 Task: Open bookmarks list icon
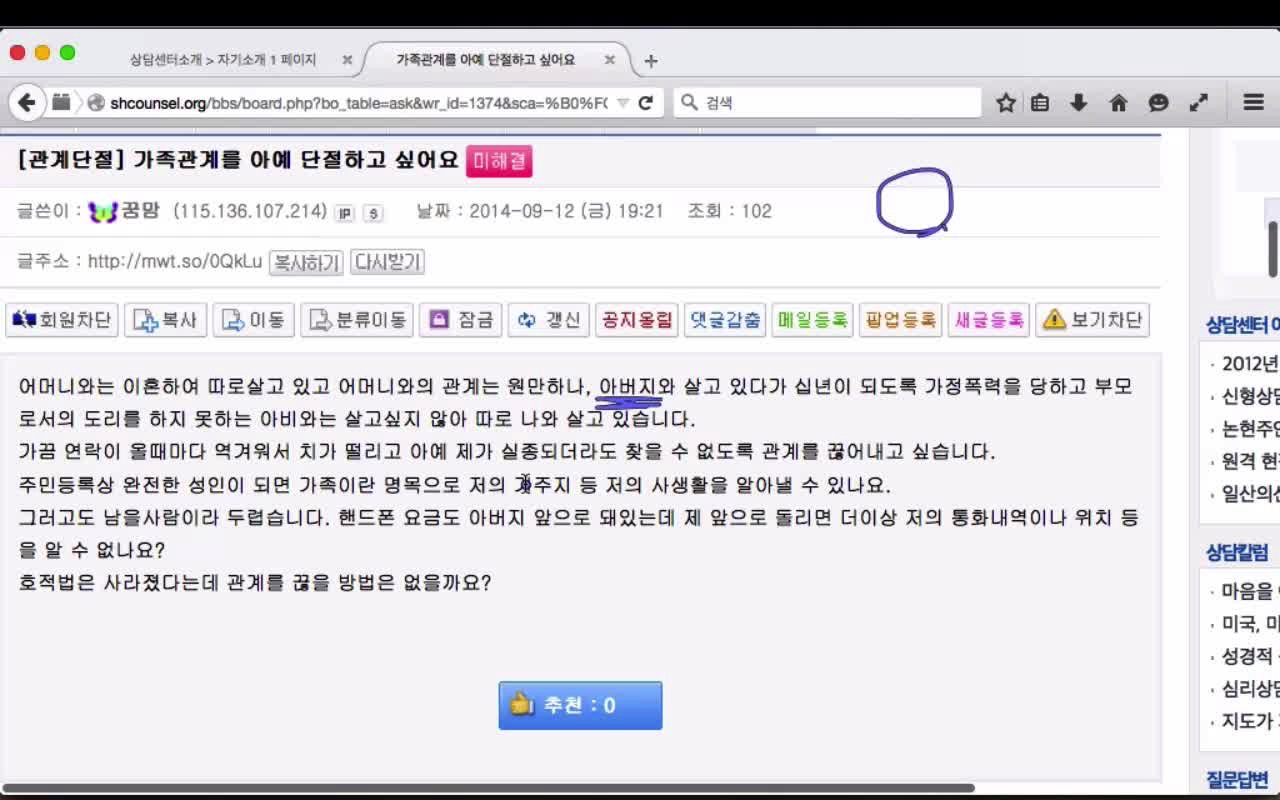pos(1040,102)
